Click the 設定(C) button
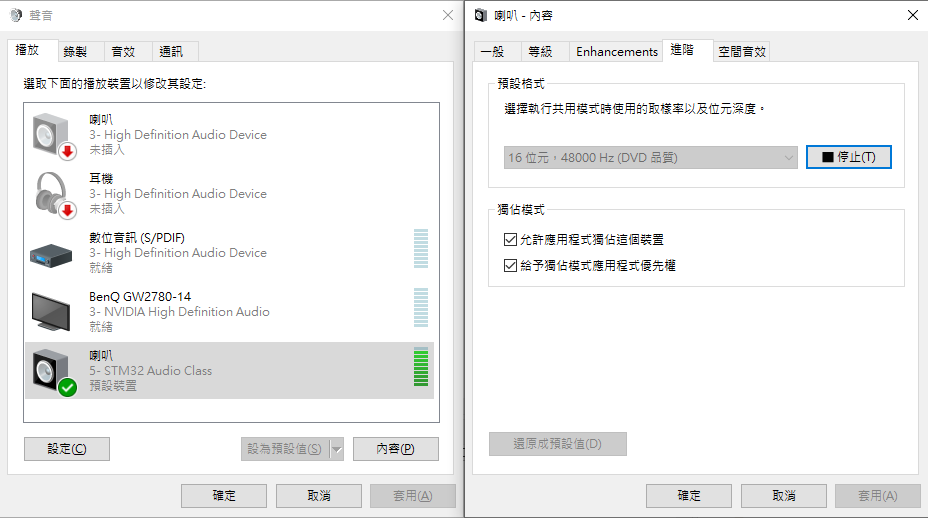The height and width of the screenshot is (518, 928). [x=67, y=449]
